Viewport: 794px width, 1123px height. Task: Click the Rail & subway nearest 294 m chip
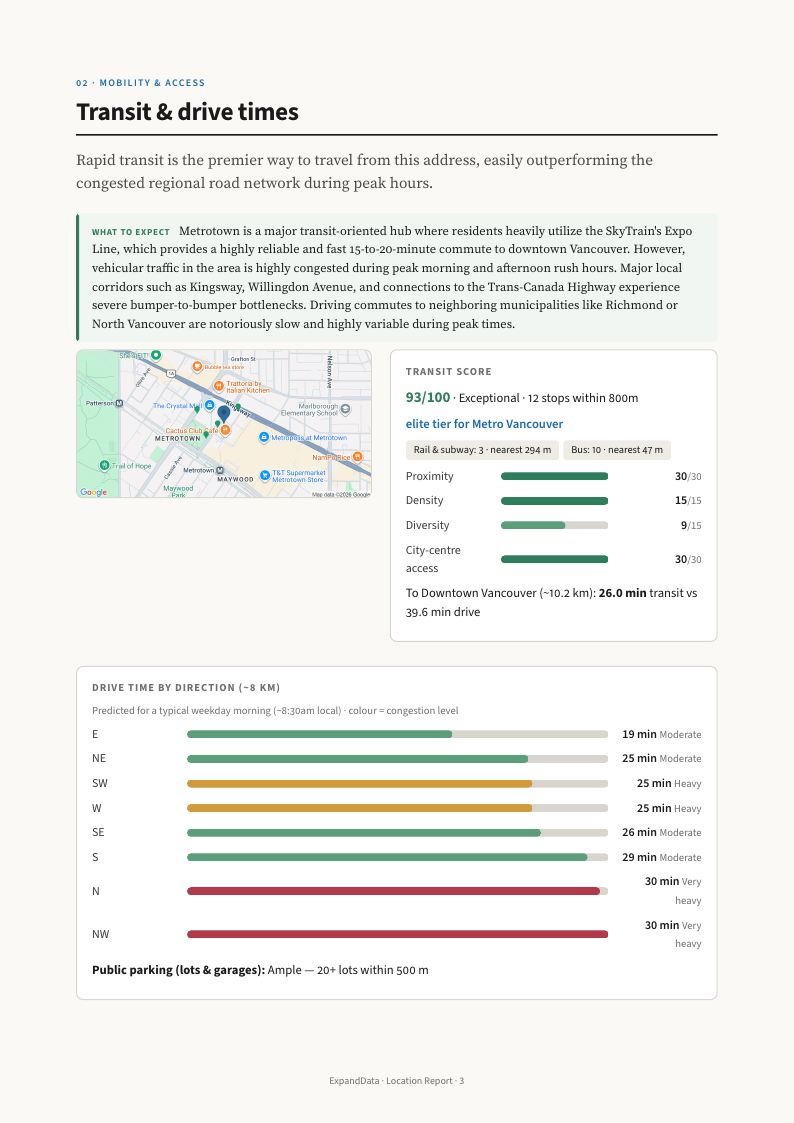pyautogui.click(x=483, y=450)
